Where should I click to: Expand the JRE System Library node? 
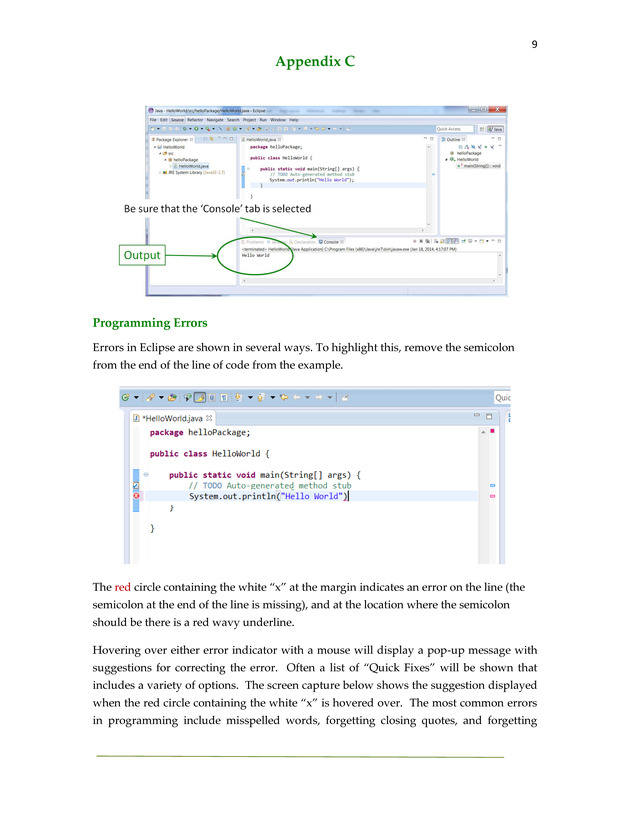pos(159,172)
